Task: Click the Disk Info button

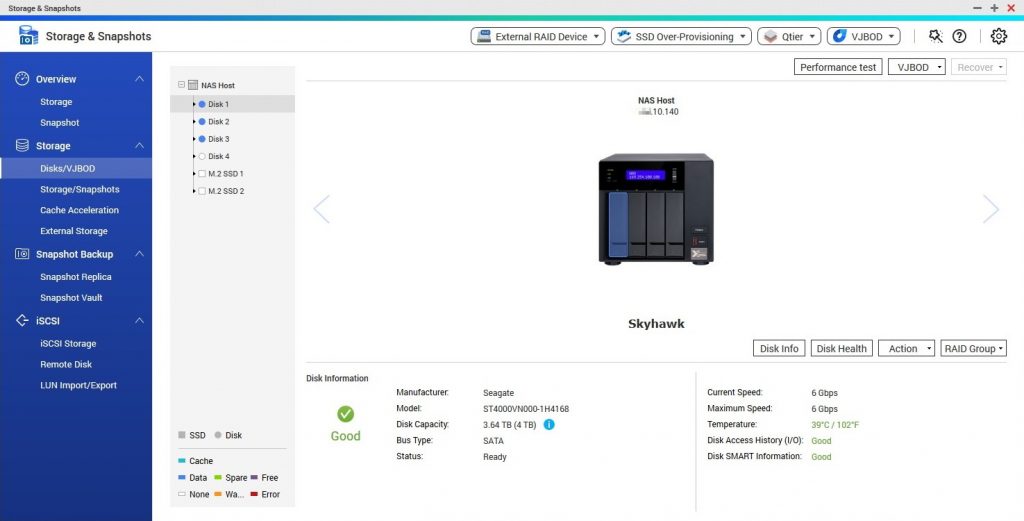Action: click(779, 349)
